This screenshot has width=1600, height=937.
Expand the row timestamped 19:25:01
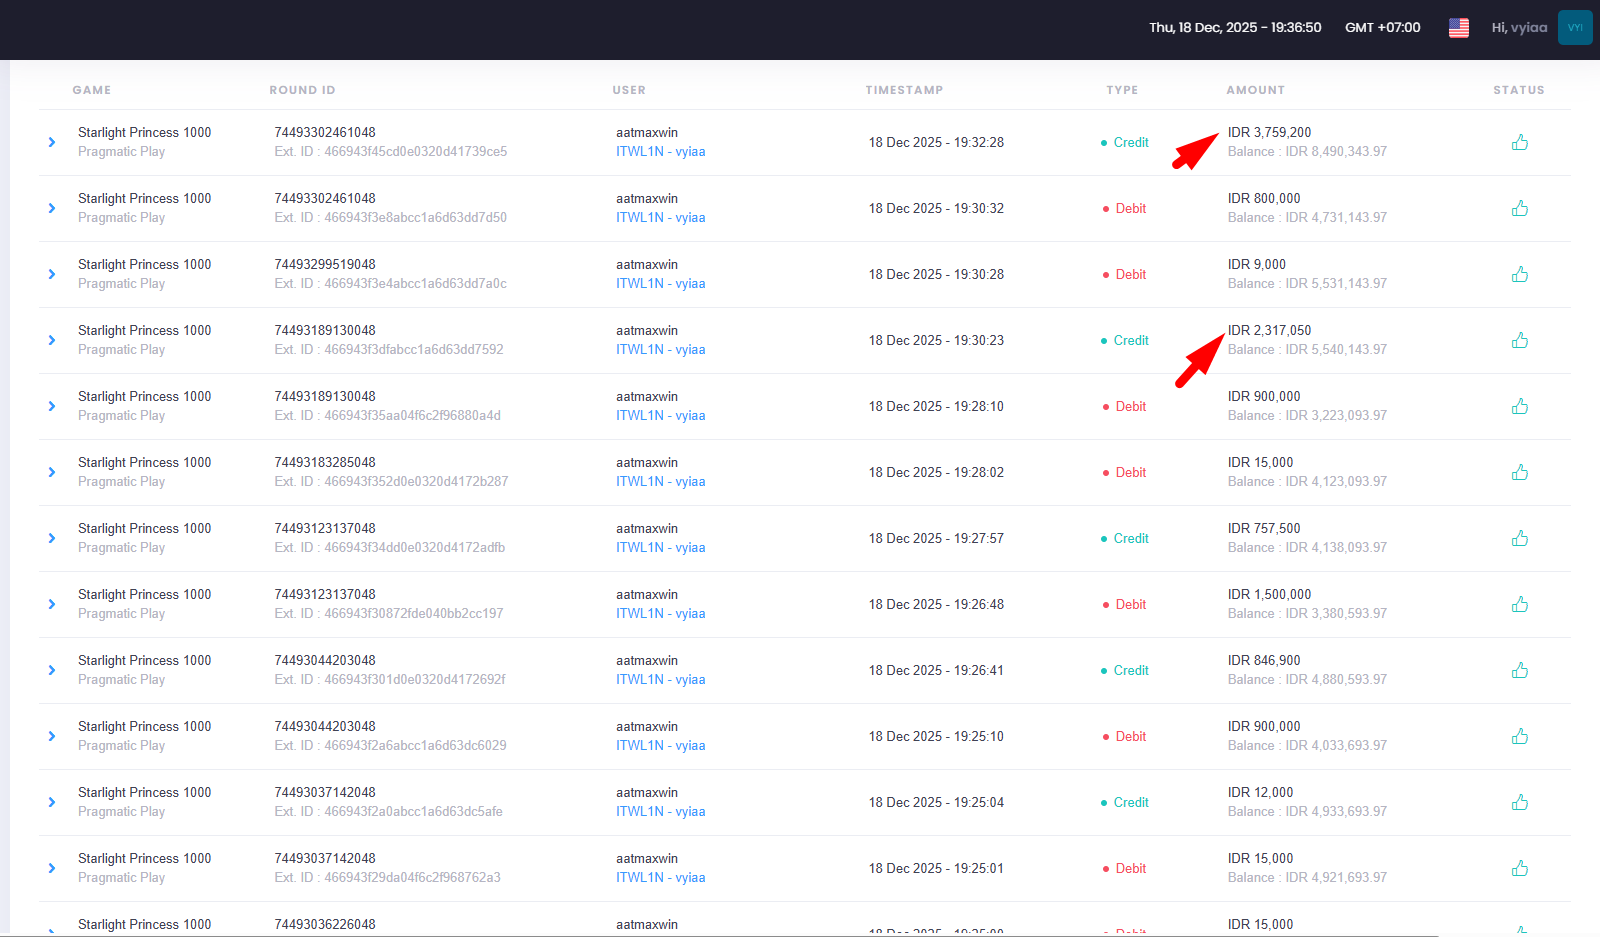[x=52, y=868]
